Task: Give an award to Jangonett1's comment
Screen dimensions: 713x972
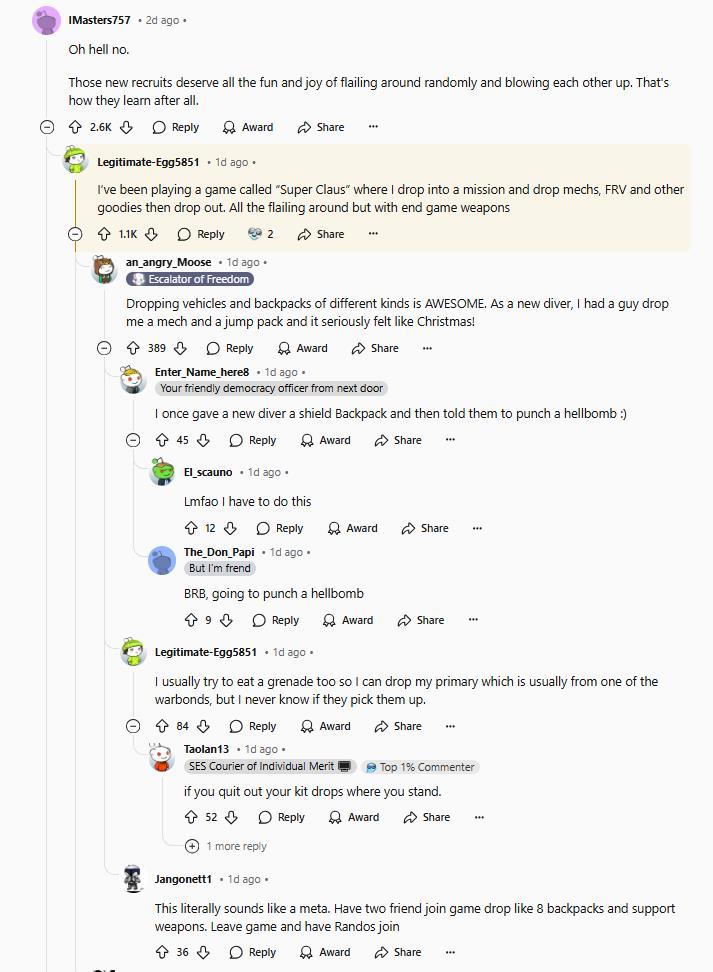Action: tap(325, 952)
